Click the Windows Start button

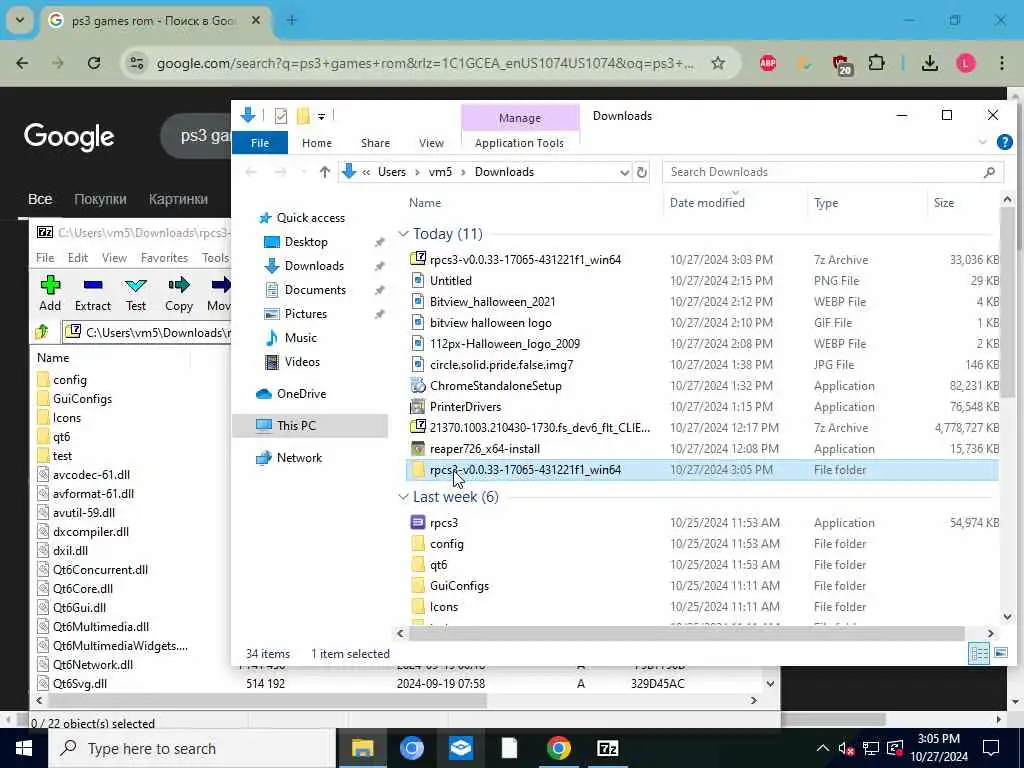pos(24,748)
